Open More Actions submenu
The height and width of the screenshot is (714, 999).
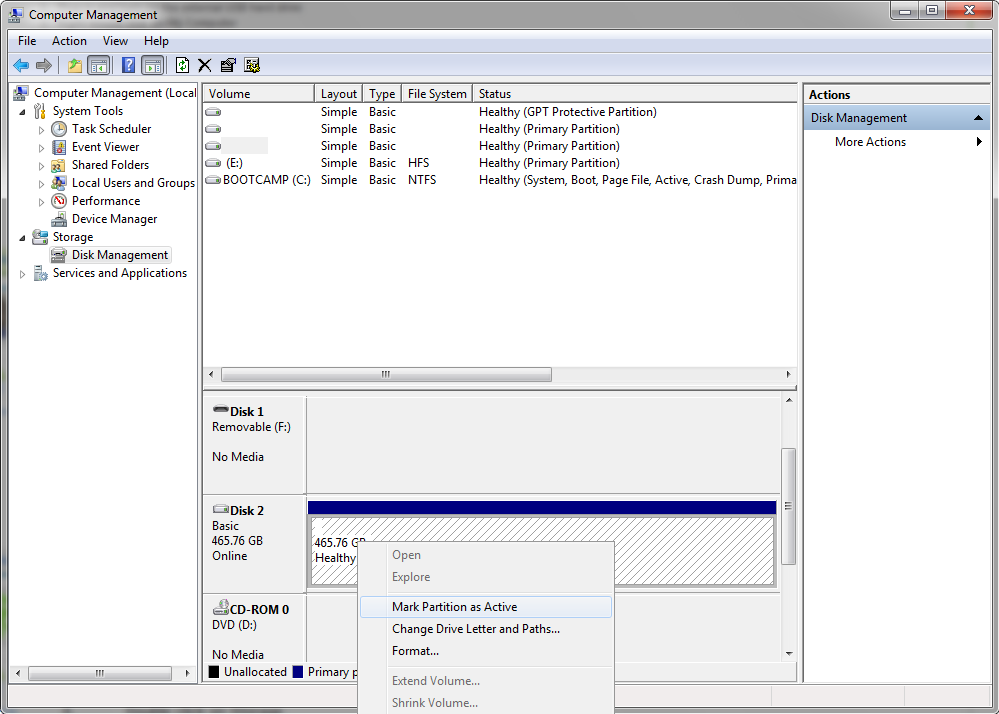(x=897, y=142)
